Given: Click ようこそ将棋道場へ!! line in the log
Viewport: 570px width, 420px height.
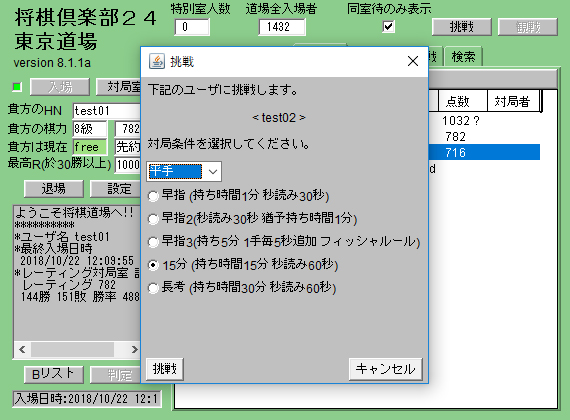Looking at the screenshot, I should [74, 212].
